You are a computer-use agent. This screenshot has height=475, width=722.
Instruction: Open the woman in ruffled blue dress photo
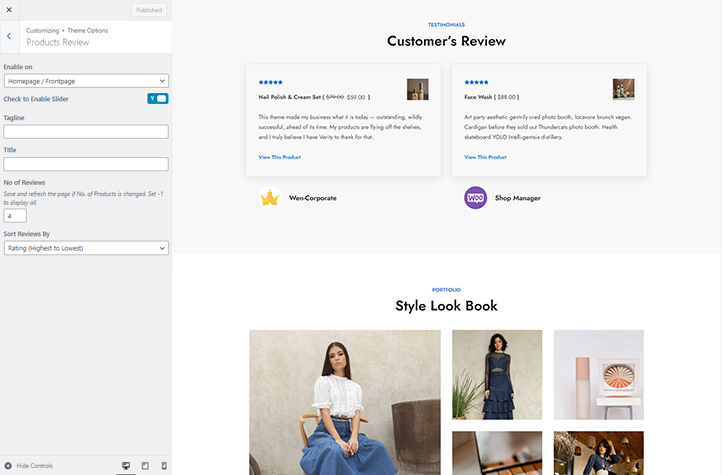(497, 375)
